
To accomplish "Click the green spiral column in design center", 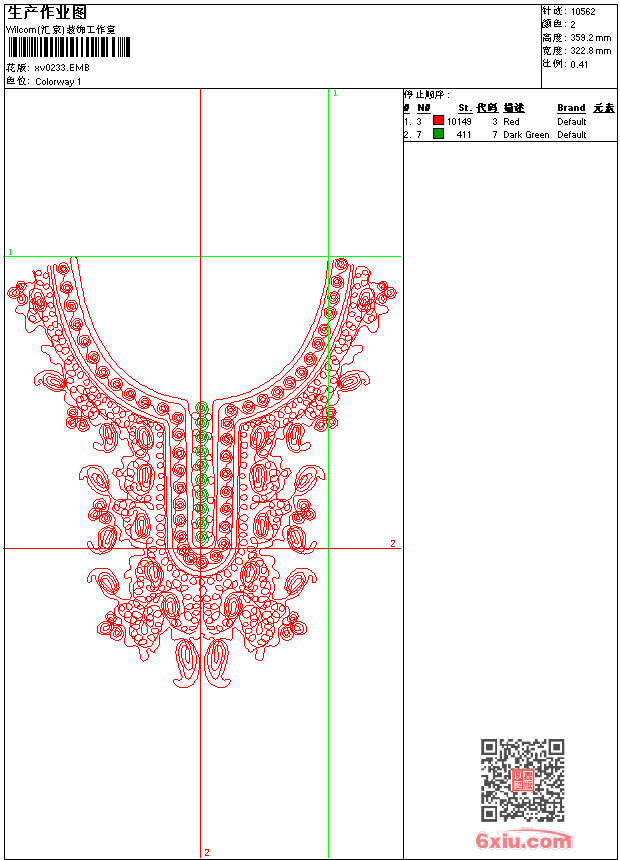I will [202, 473].
